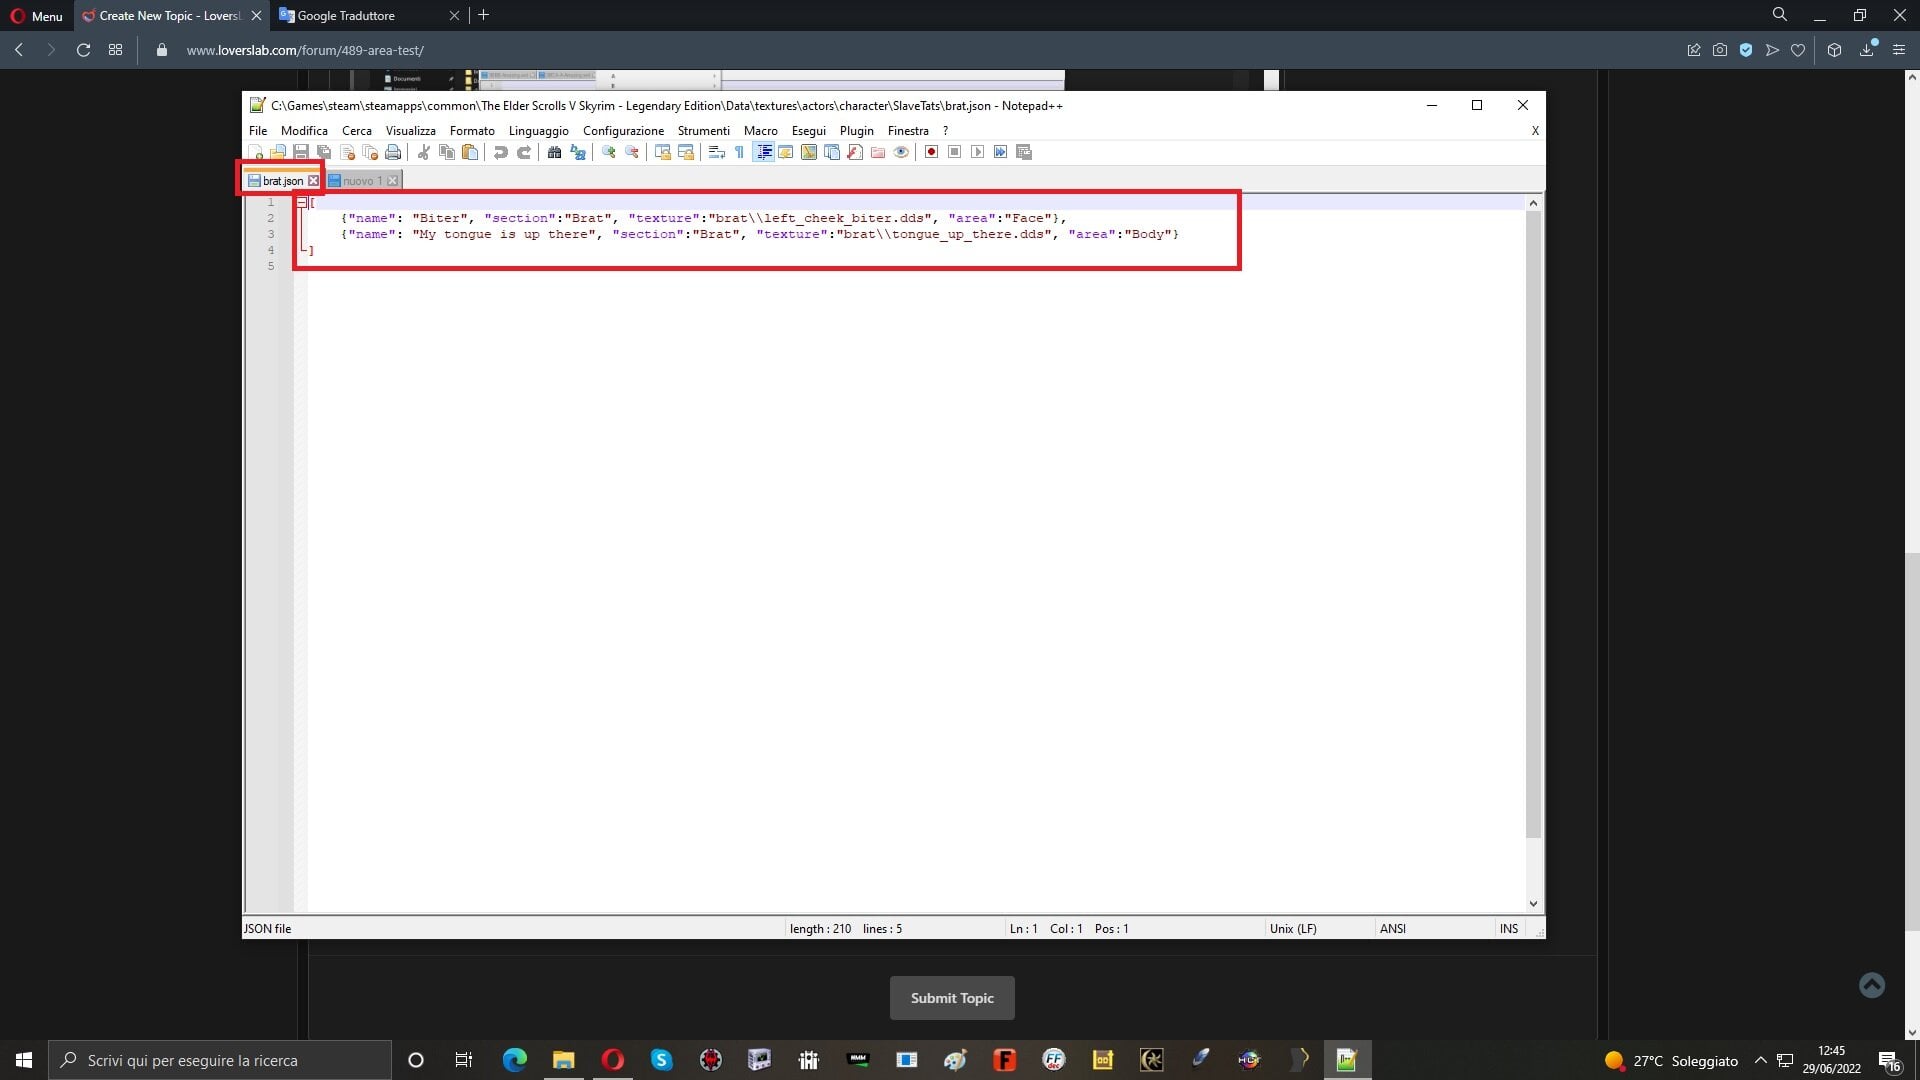1920x1080 pixels.
Task: Click the browser reload button
Action: pyautogui.click(x=84, y=50)
